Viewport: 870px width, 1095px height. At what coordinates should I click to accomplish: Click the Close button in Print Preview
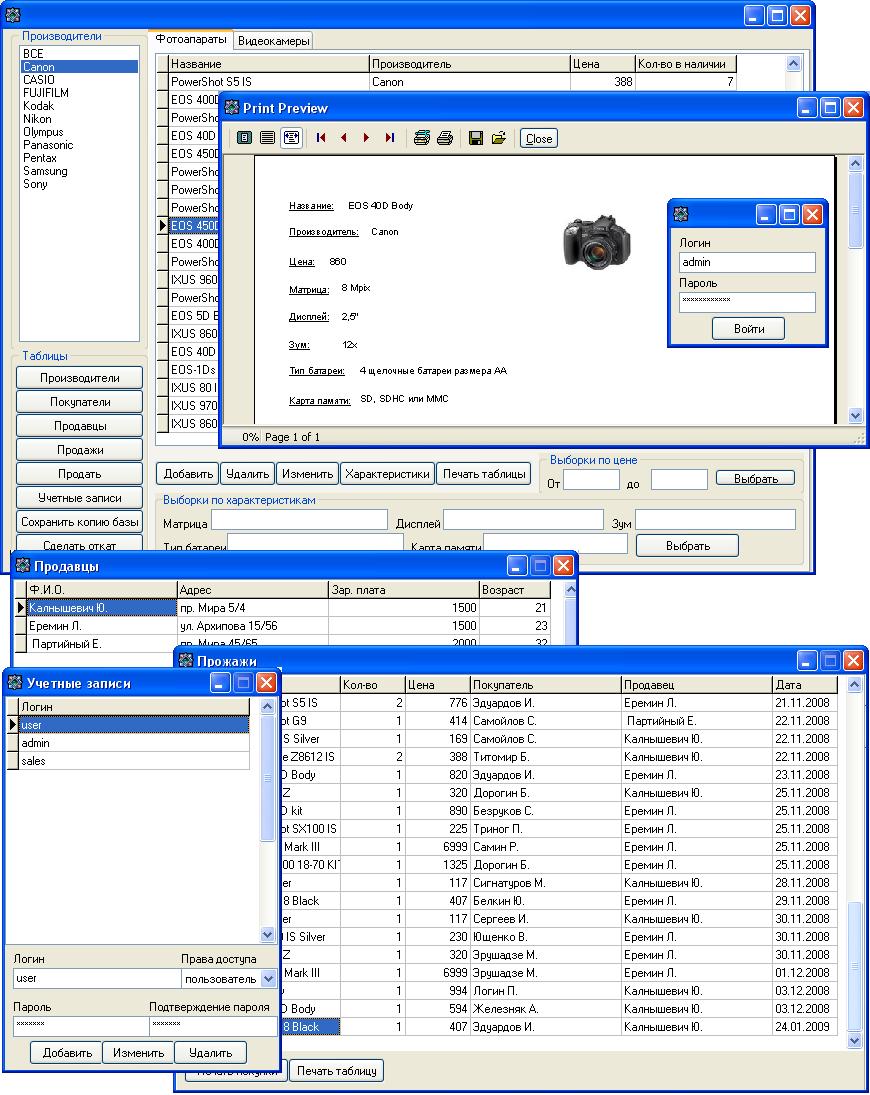538,138
